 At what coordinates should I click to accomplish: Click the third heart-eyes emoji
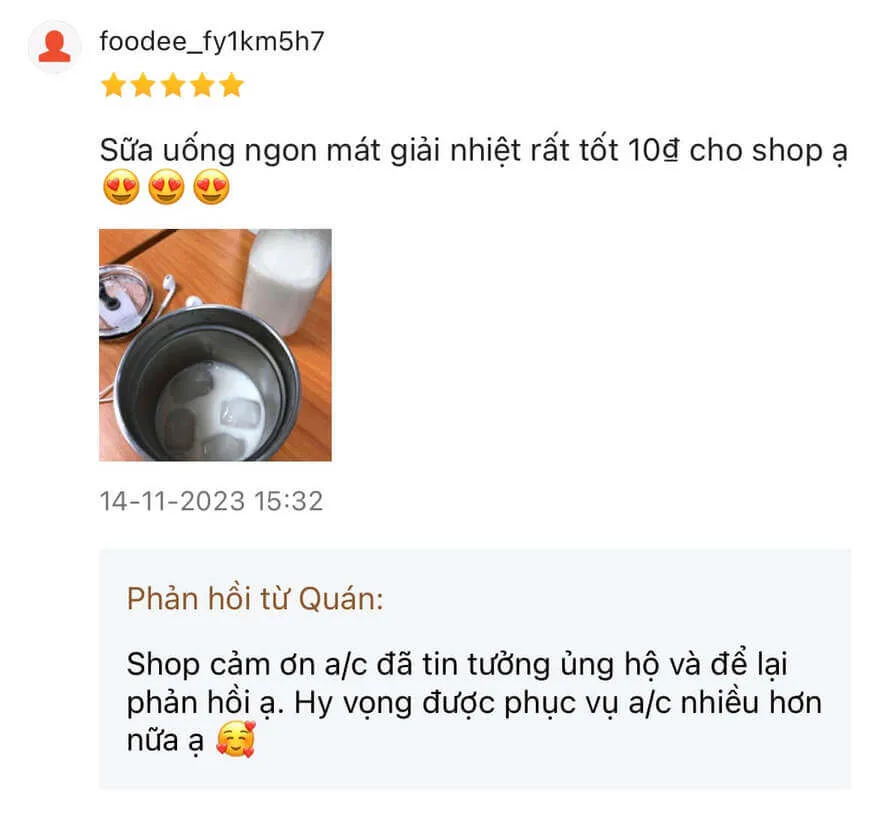[x=211, y=187]
